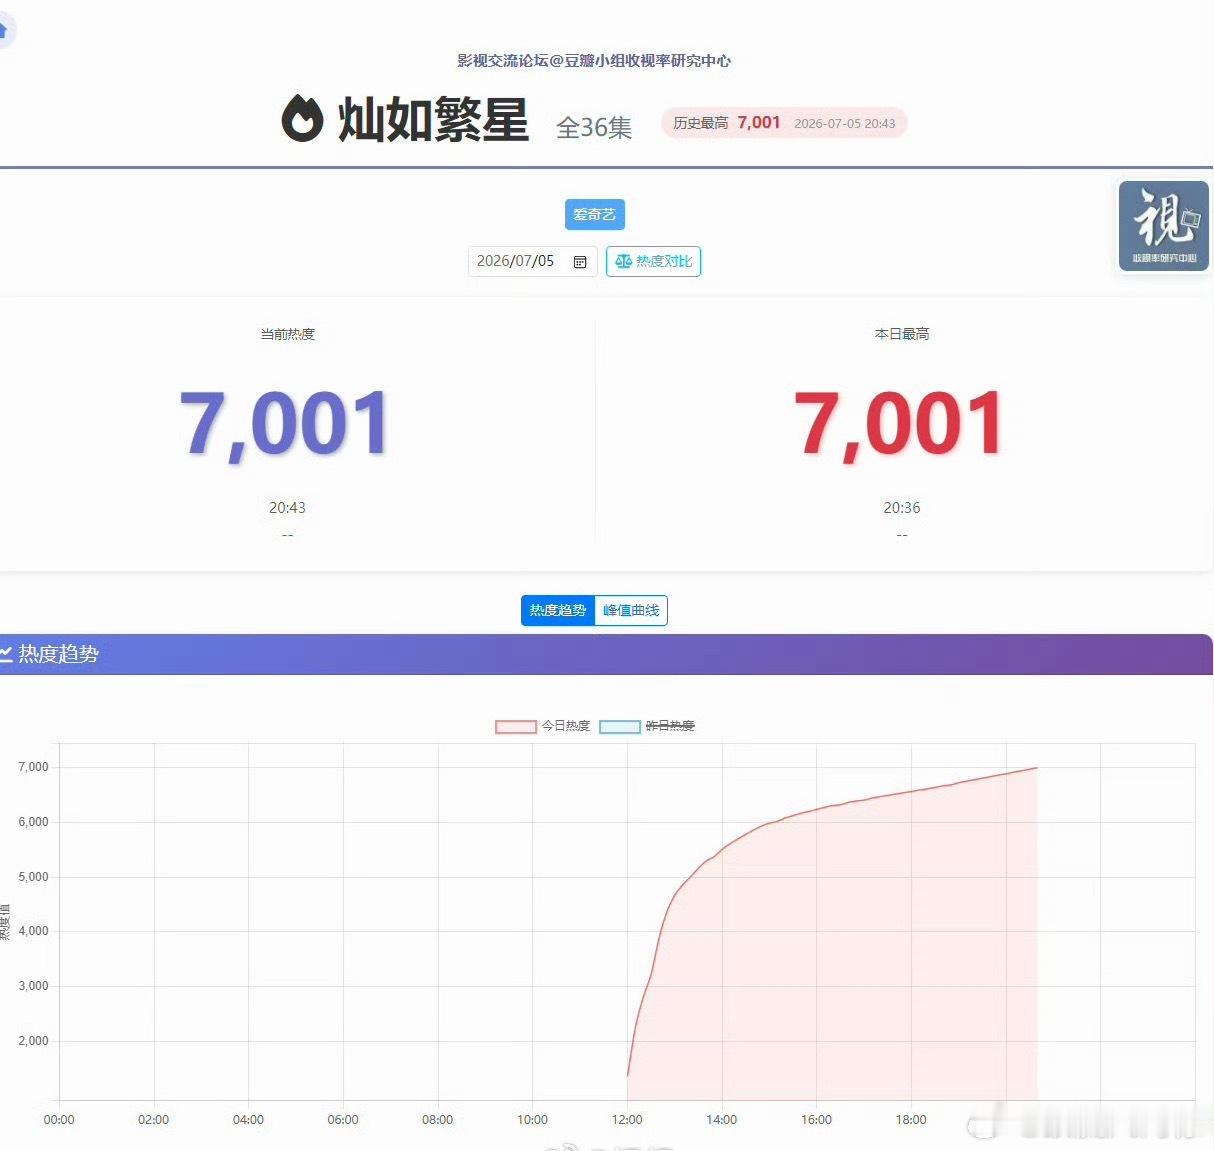1214x1151 pixels.
Task: Click the 历史最高 7,001 badge
Action: click(784, 123)
